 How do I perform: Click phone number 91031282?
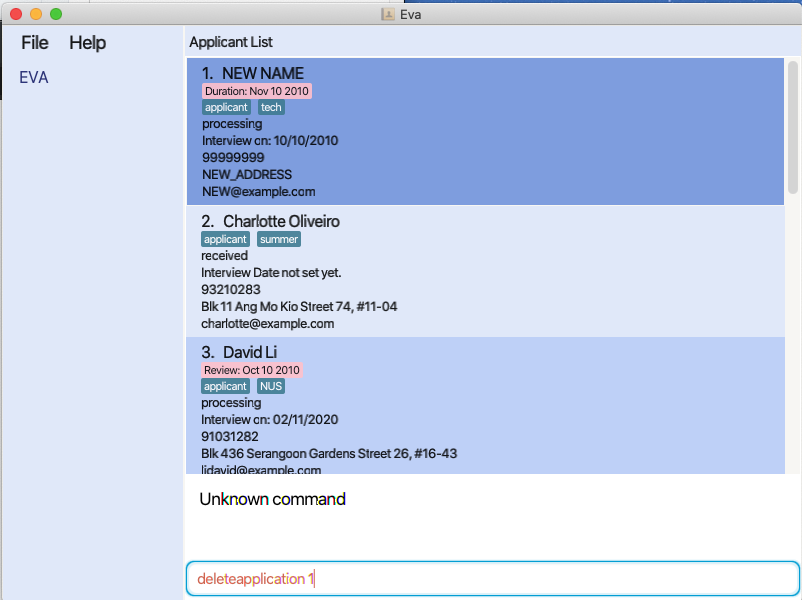point(230,437)
